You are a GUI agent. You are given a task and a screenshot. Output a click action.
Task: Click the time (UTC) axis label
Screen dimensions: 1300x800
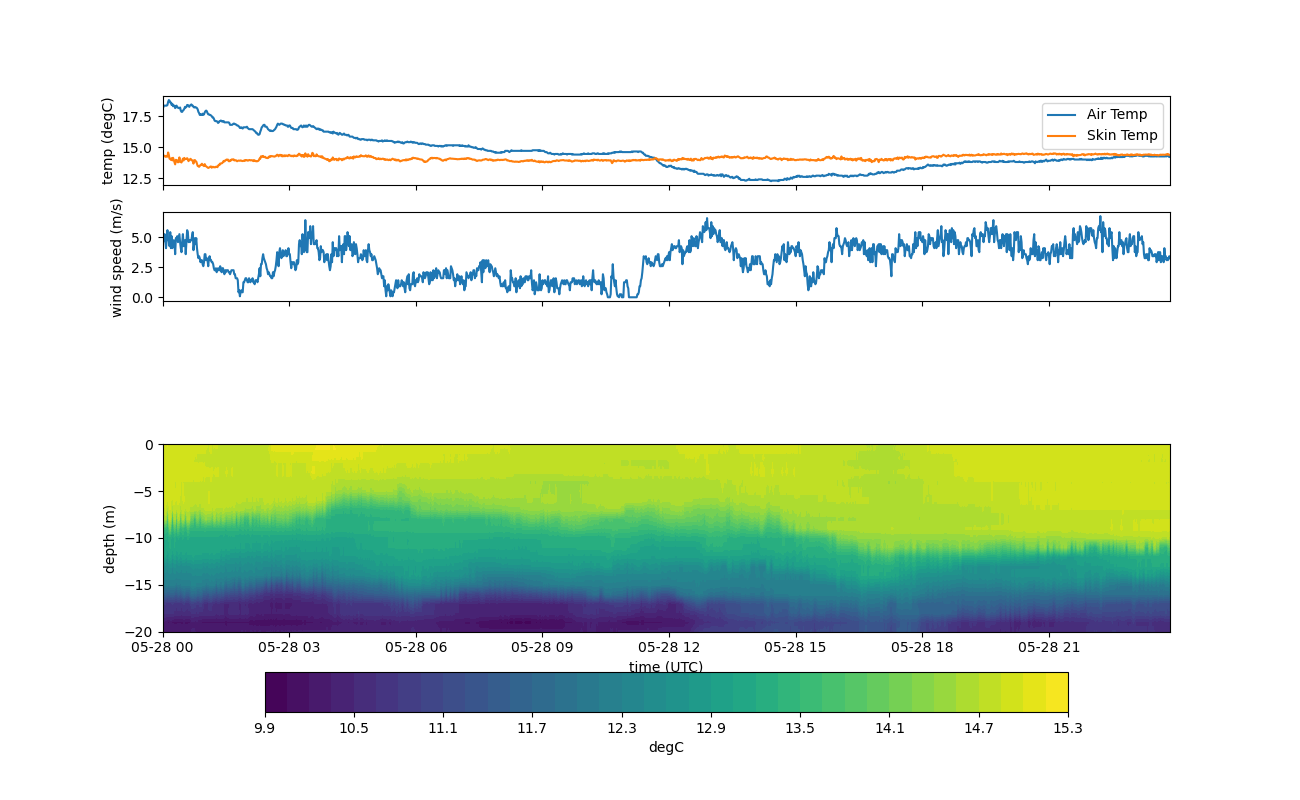pyautogui.click(x=666, y=667)
